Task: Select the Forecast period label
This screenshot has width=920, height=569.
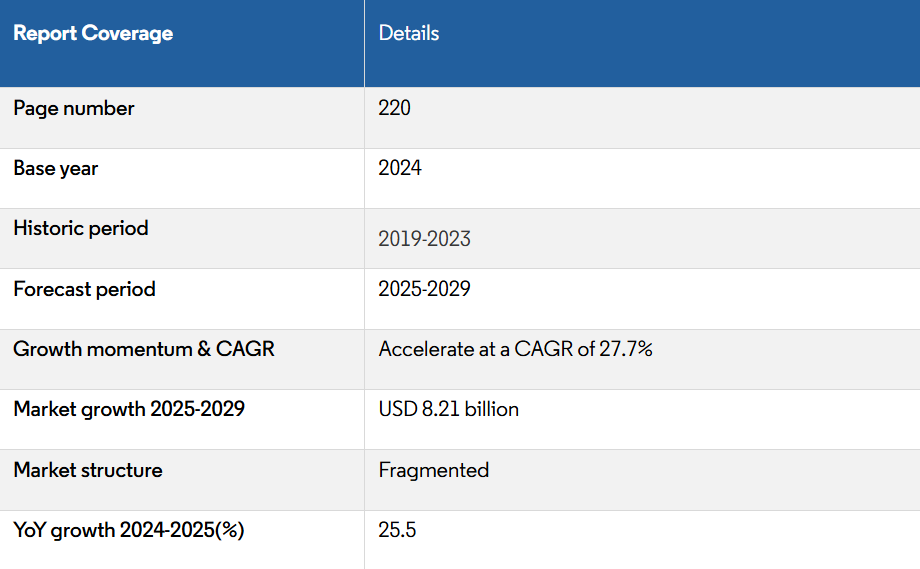Action: tap(85, 289)
